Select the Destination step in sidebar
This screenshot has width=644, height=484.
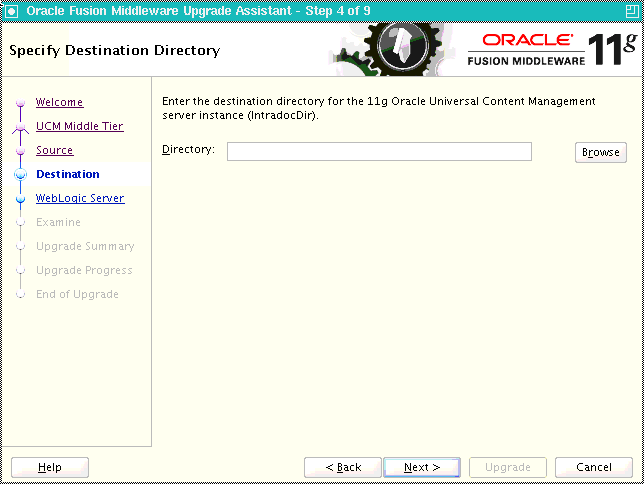point(68,174)
